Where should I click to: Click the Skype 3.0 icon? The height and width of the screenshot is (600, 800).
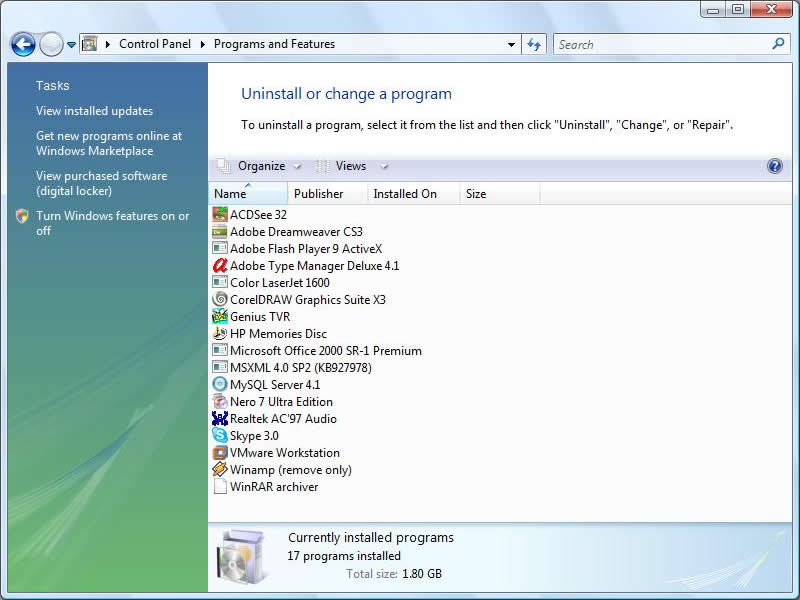pos(220,435)
